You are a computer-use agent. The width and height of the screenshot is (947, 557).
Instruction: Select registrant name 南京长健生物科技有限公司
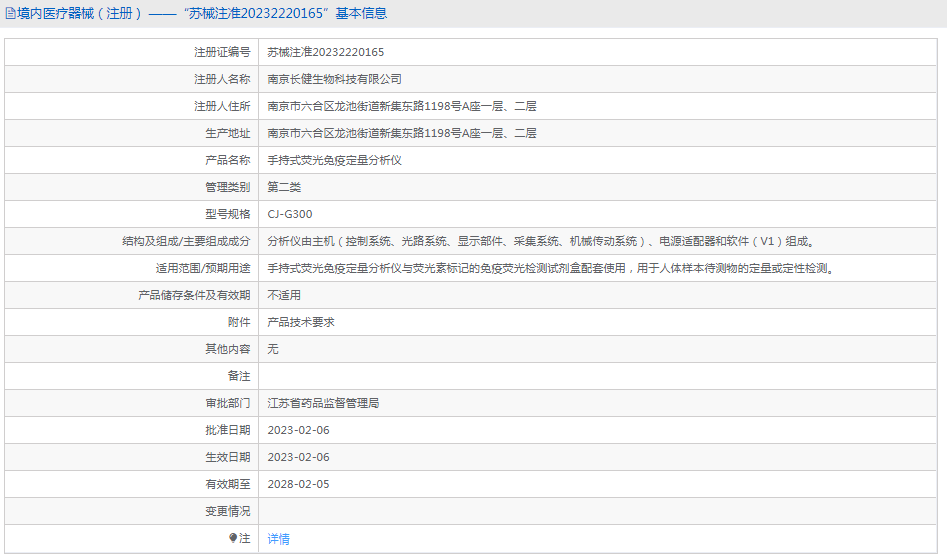(335, 79)
